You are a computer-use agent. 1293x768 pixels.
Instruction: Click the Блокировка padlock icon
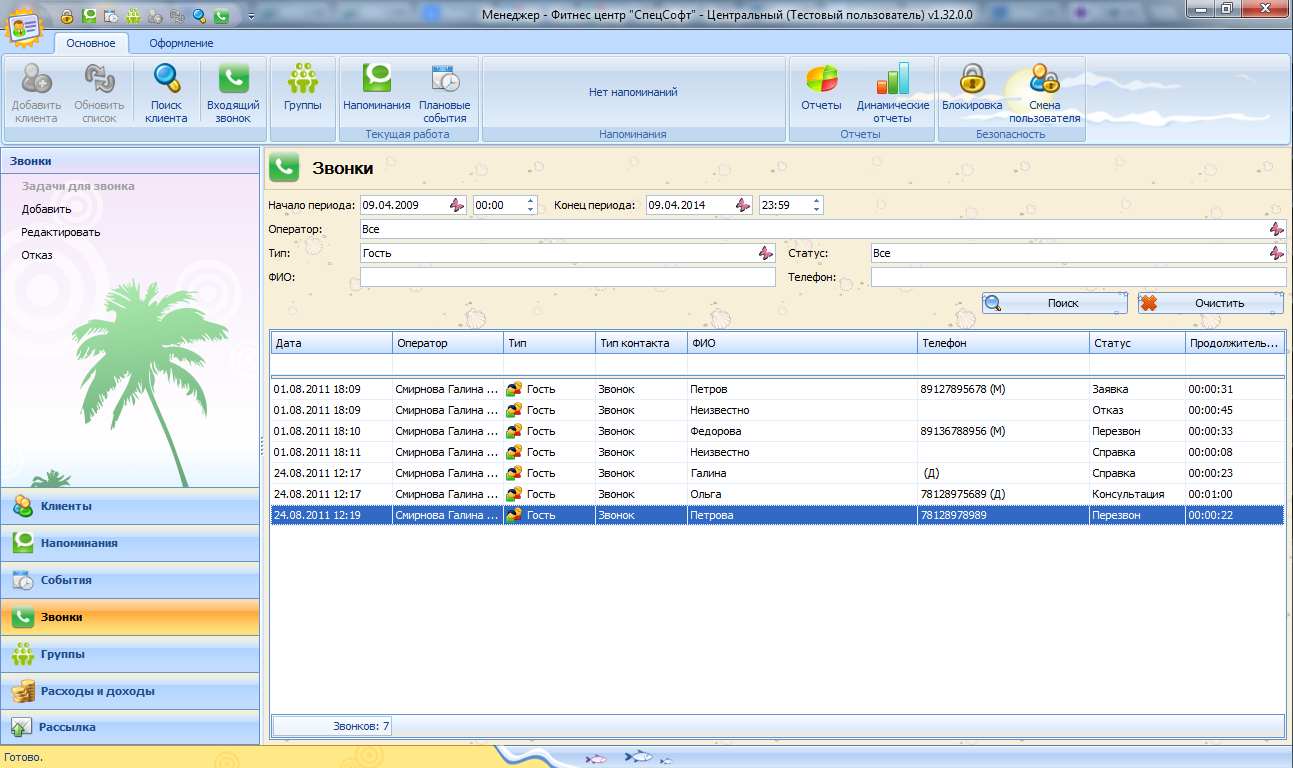[x=971, y=80]
